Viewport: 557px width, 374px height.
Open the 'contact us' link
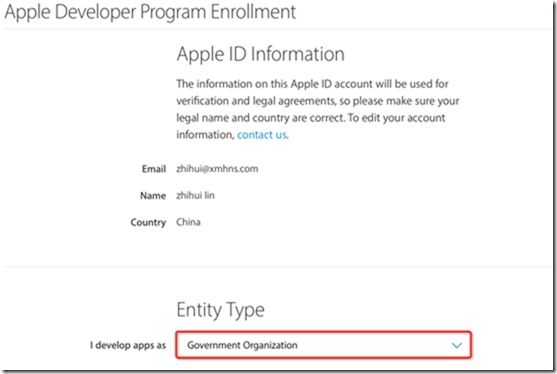point(262,135)
